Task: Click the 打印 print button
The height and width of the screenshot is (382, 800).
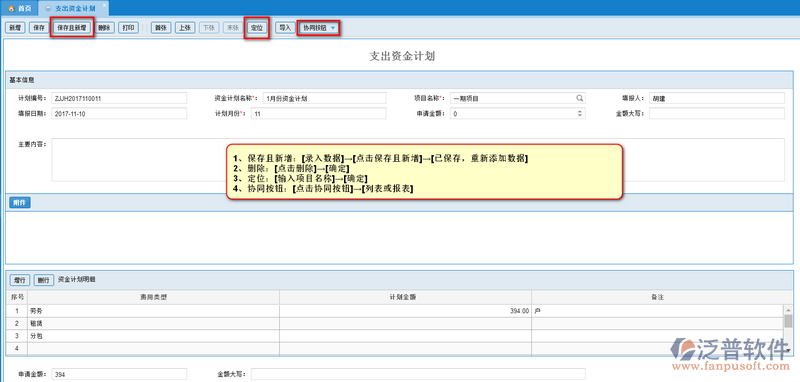Action: pos(128,28)
